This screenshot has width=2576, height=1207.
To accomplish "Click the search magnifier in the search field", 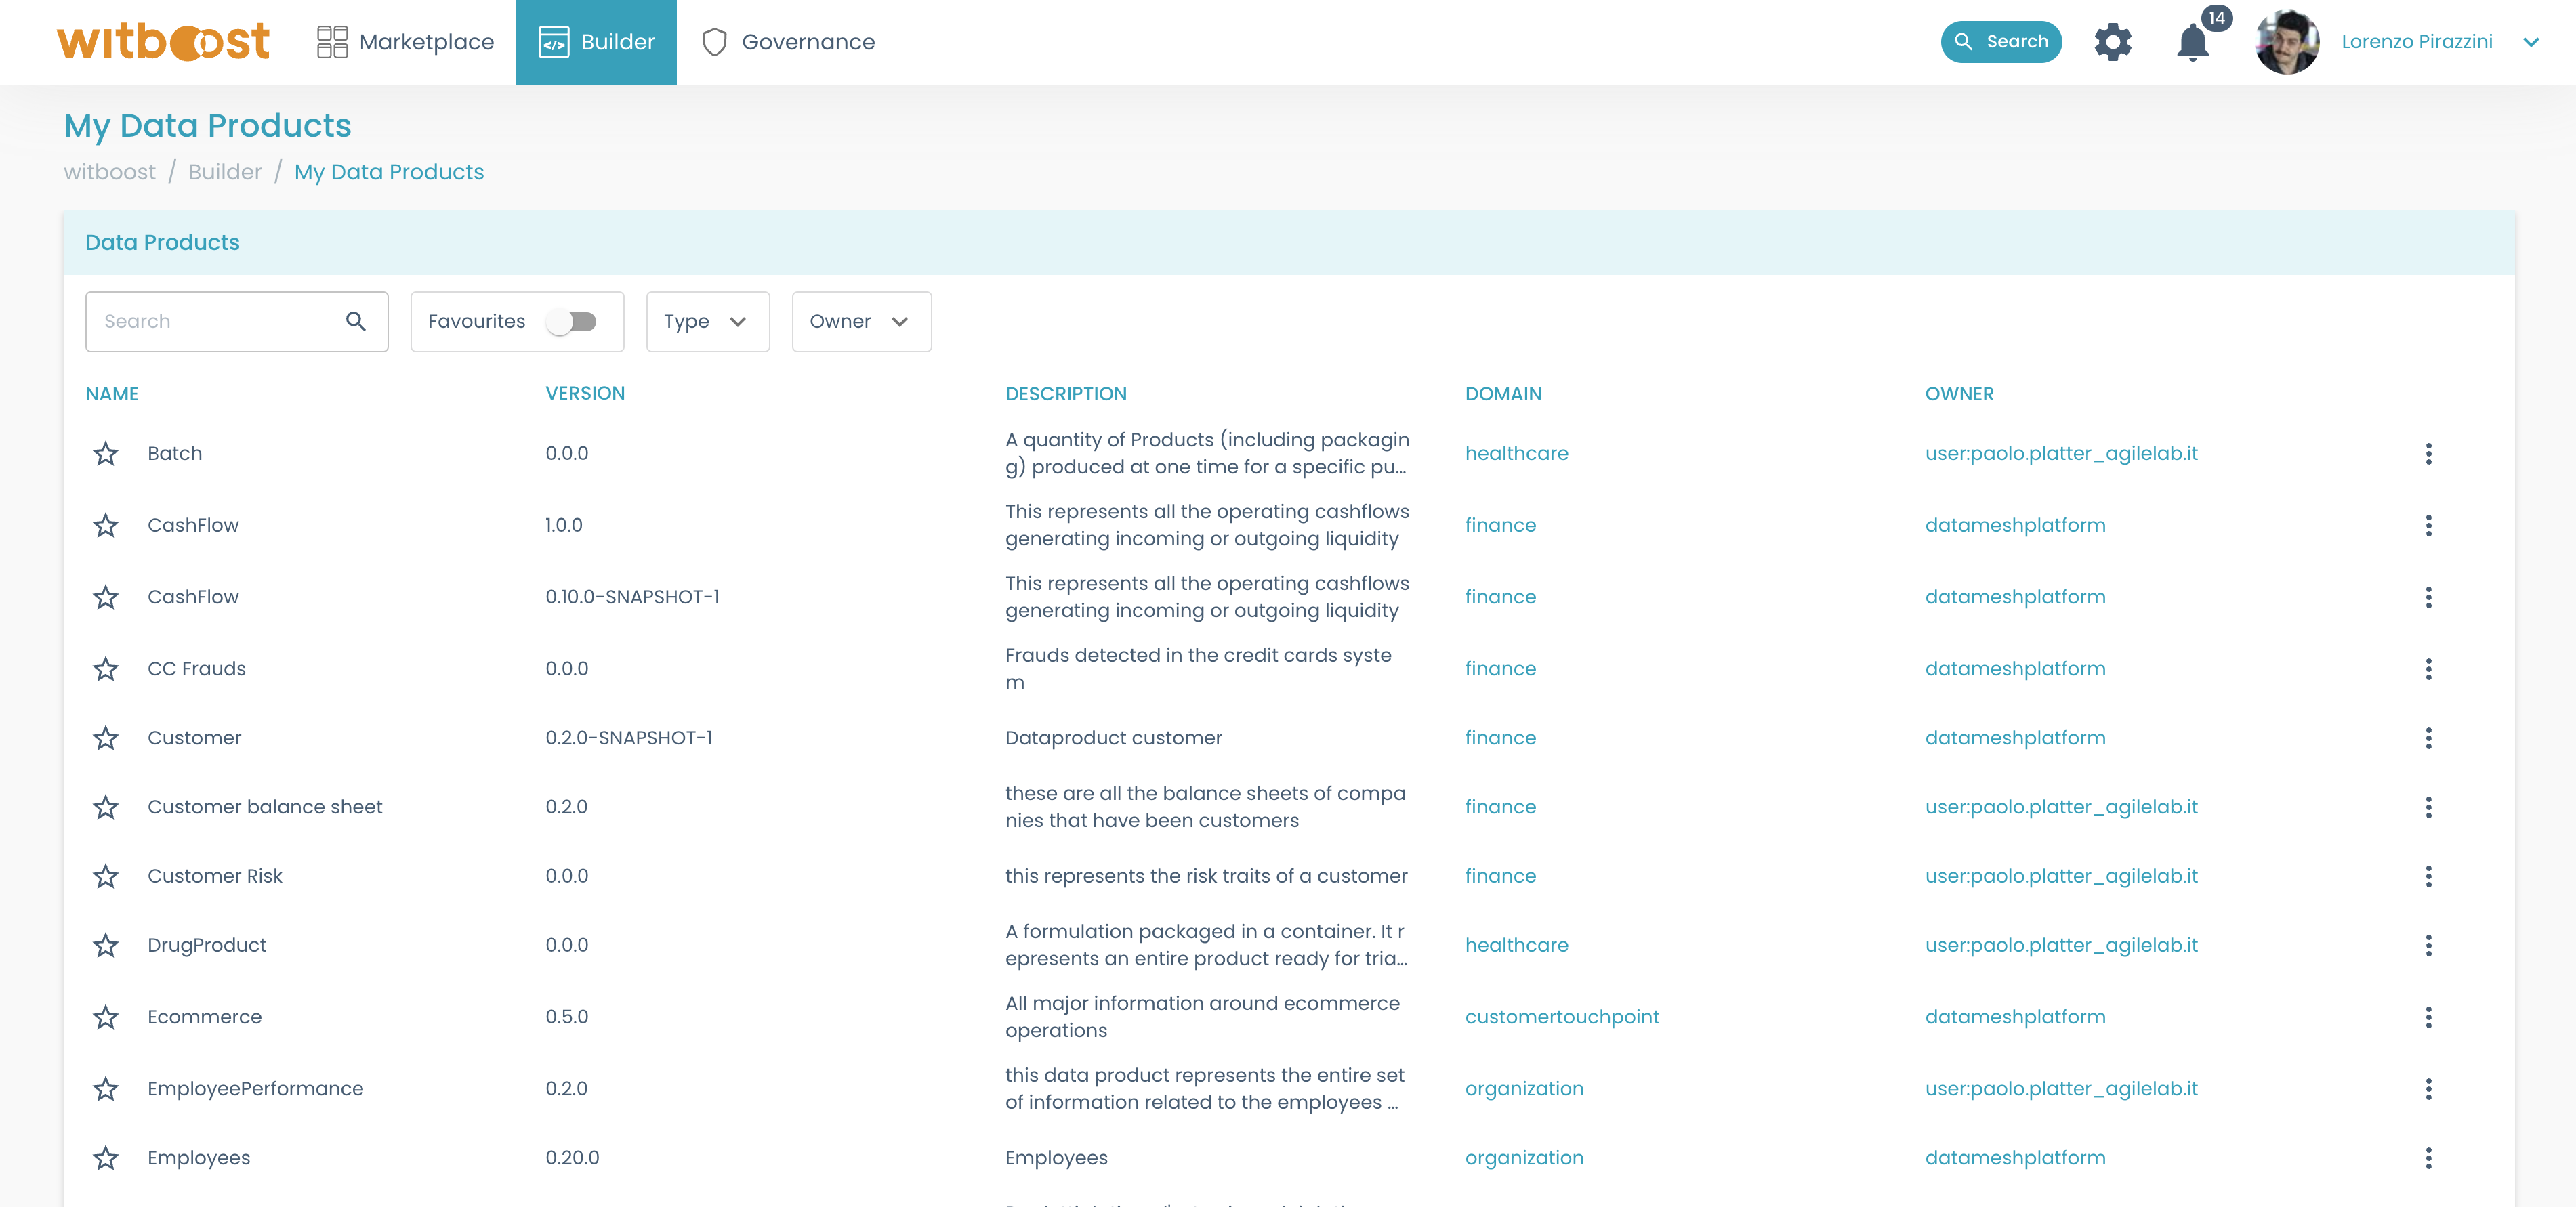I will (356, 321).
